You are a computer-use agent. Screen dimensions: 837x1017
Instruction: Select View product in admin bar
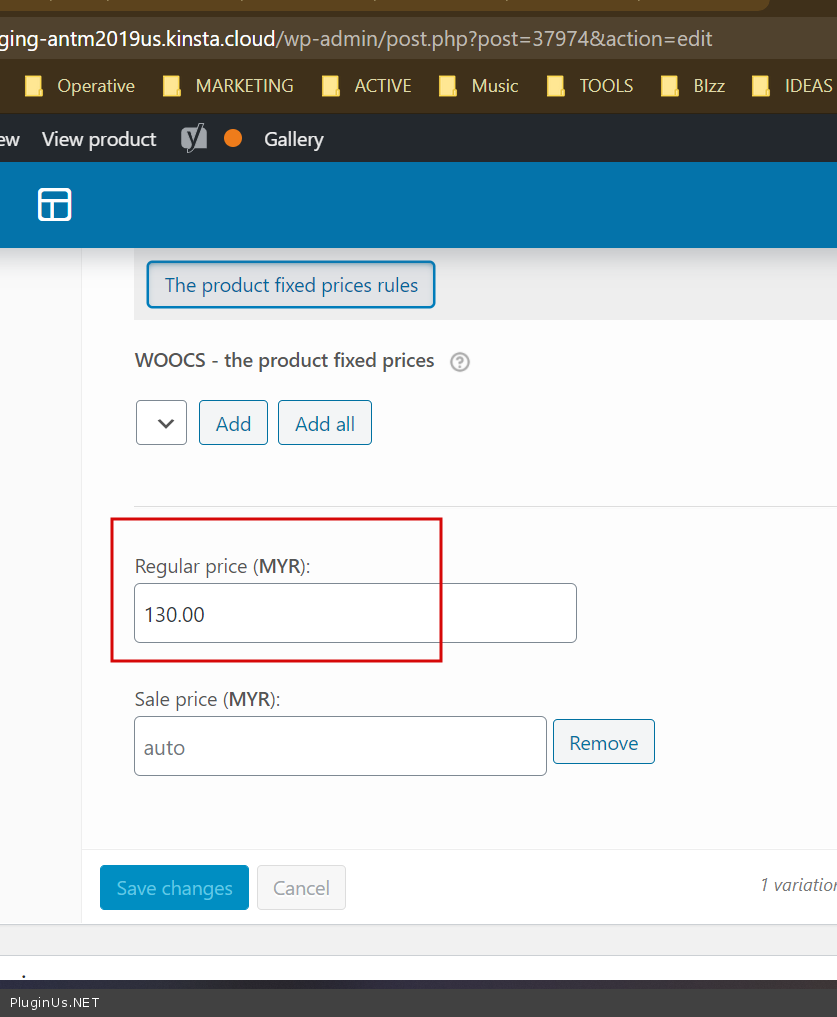point(99,139)
